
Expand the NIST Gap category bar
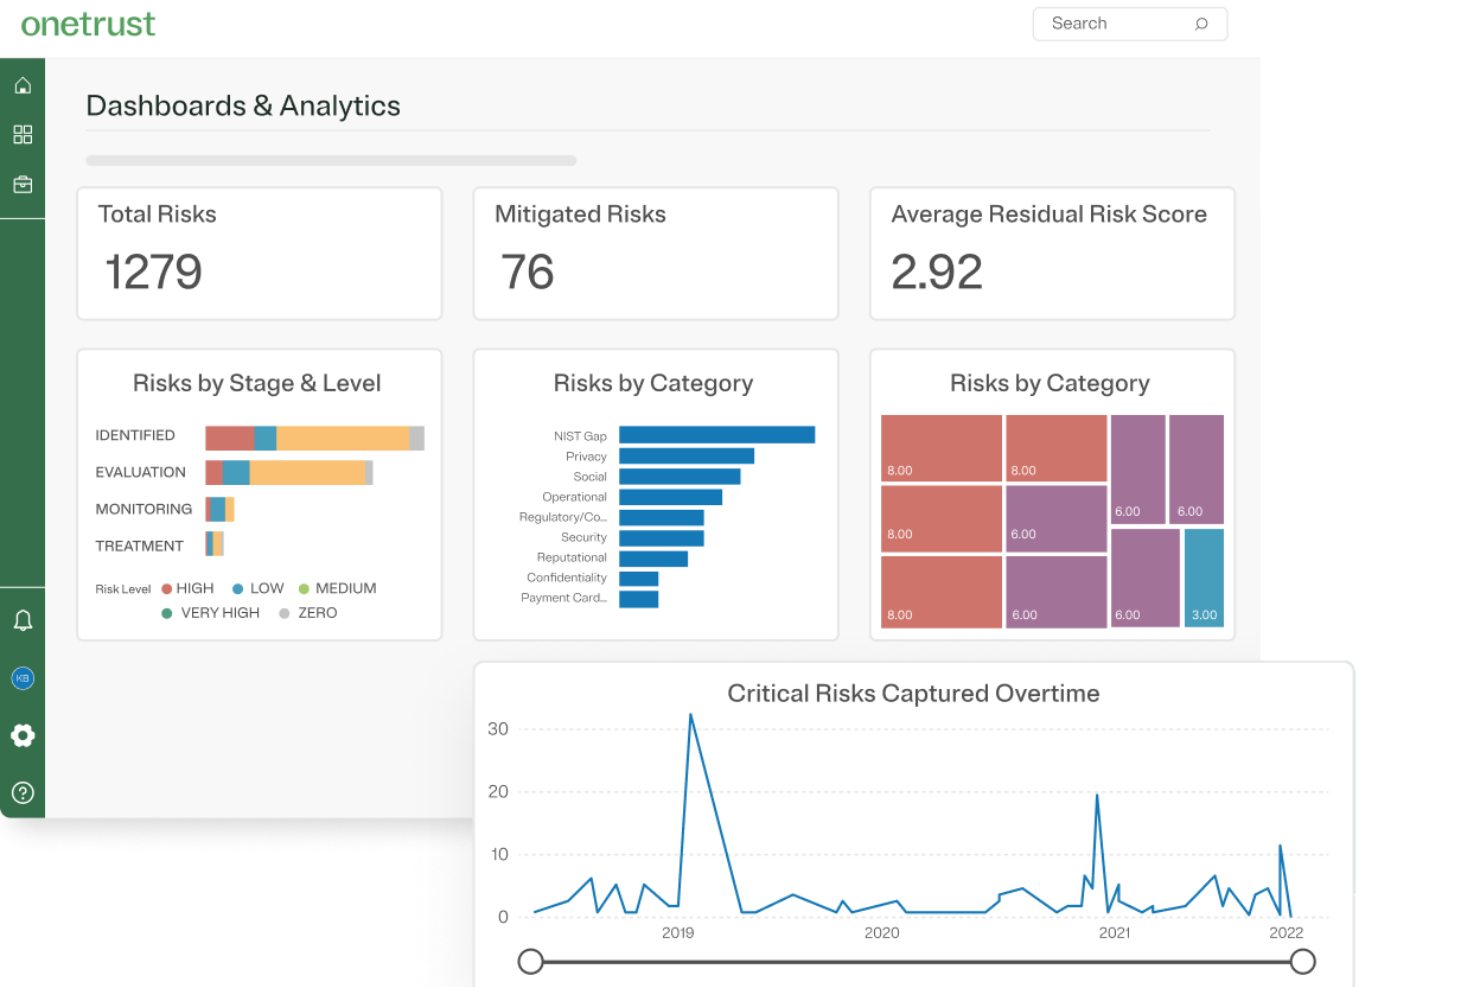(716, 435)
